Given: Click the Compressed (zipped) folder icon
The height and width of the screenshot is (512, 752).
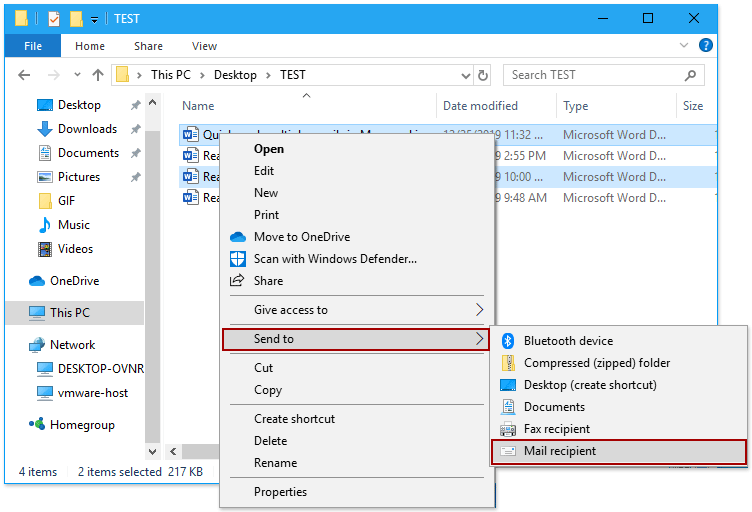Looking at the screenshot, I should (x=507, y=363).
